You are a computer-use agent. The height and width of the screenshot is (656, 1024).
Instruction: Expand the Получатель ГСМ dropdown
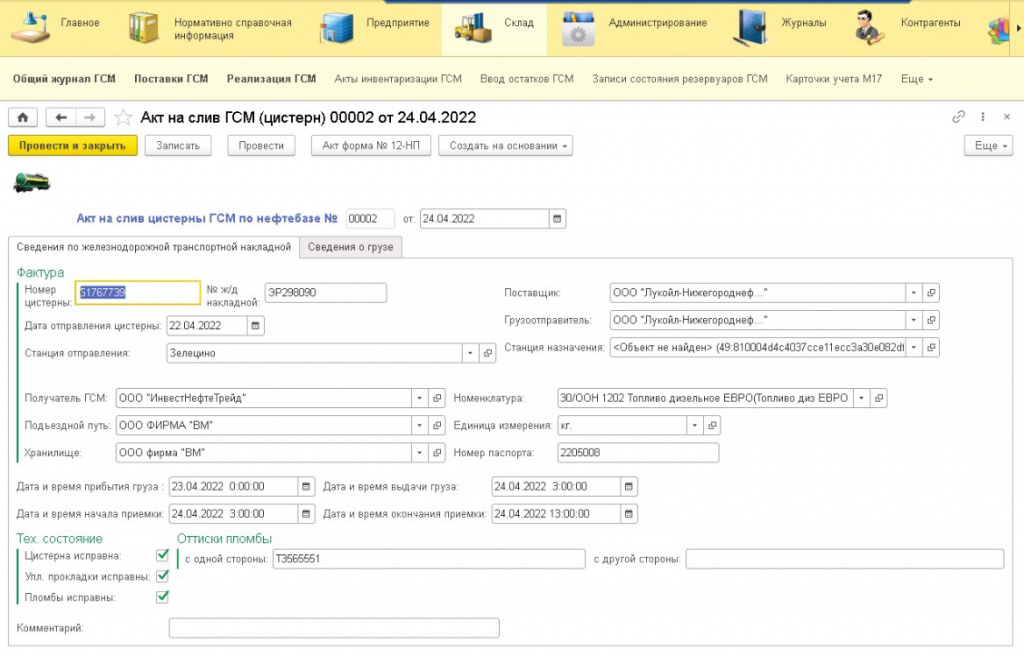pyautogui.click(x=419, y=398)
